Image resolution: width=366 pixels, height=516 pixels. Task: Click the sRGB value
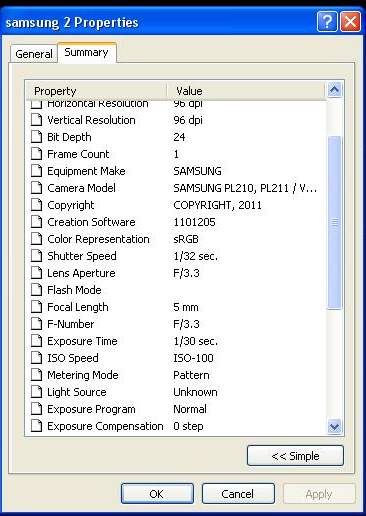tap(186, 239)
